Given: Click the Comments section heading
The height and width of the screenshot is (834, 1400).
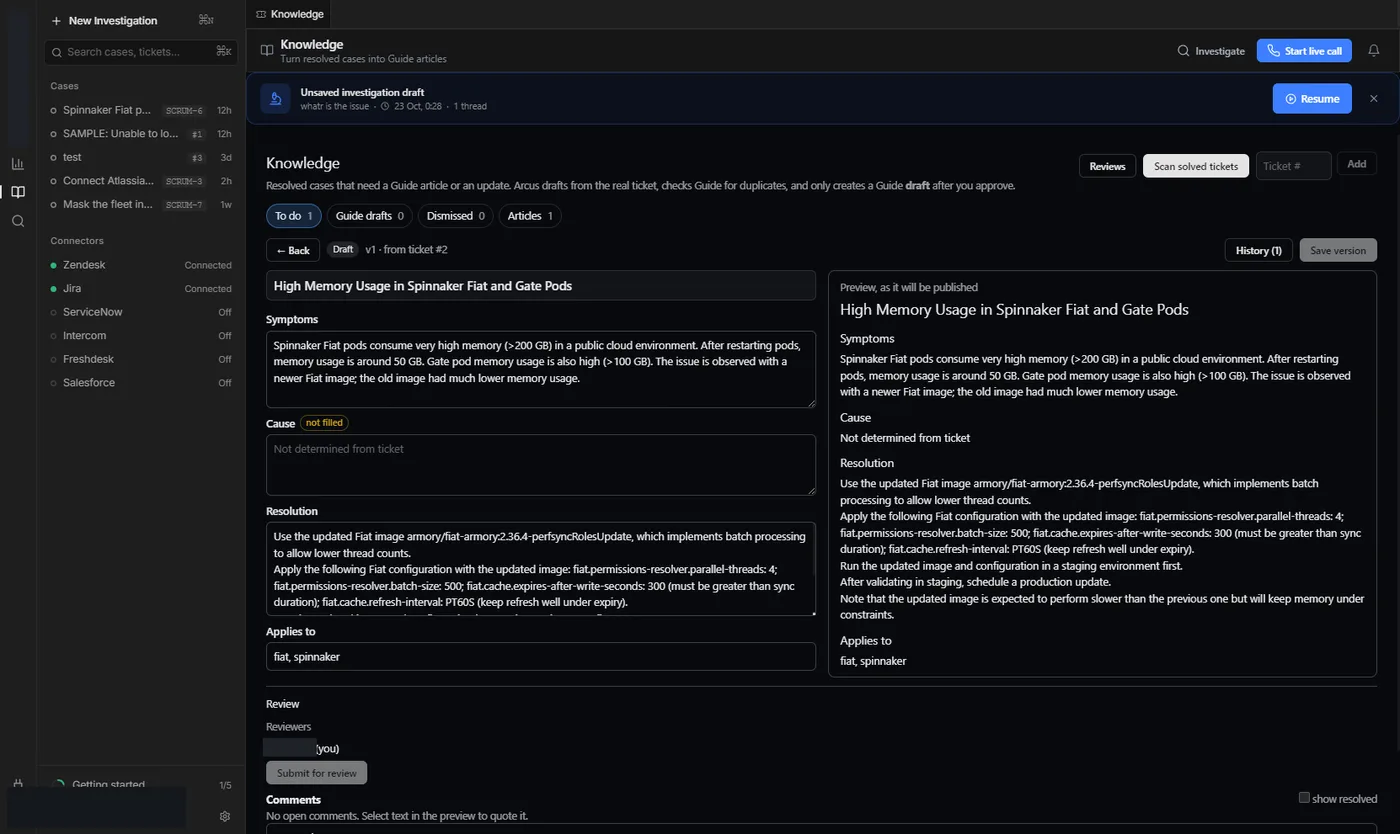Looking at the screenshot, I should click(x=293, y=800).
